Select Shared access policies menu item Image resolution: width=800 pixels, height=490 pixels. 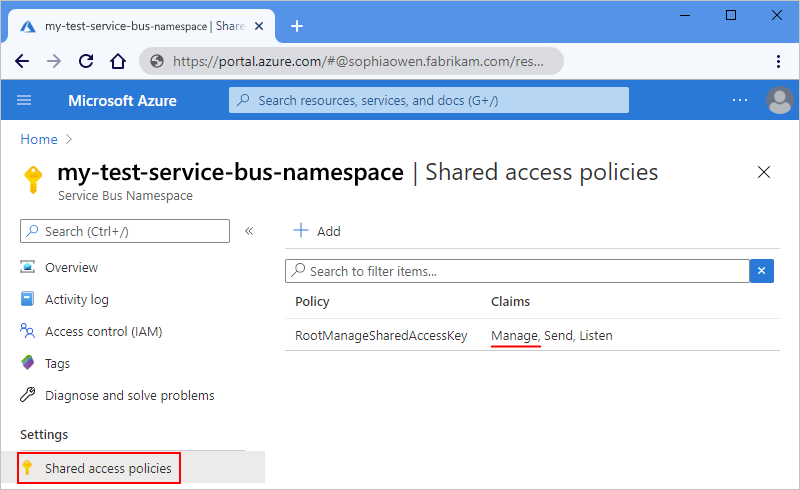coord(107,468)
